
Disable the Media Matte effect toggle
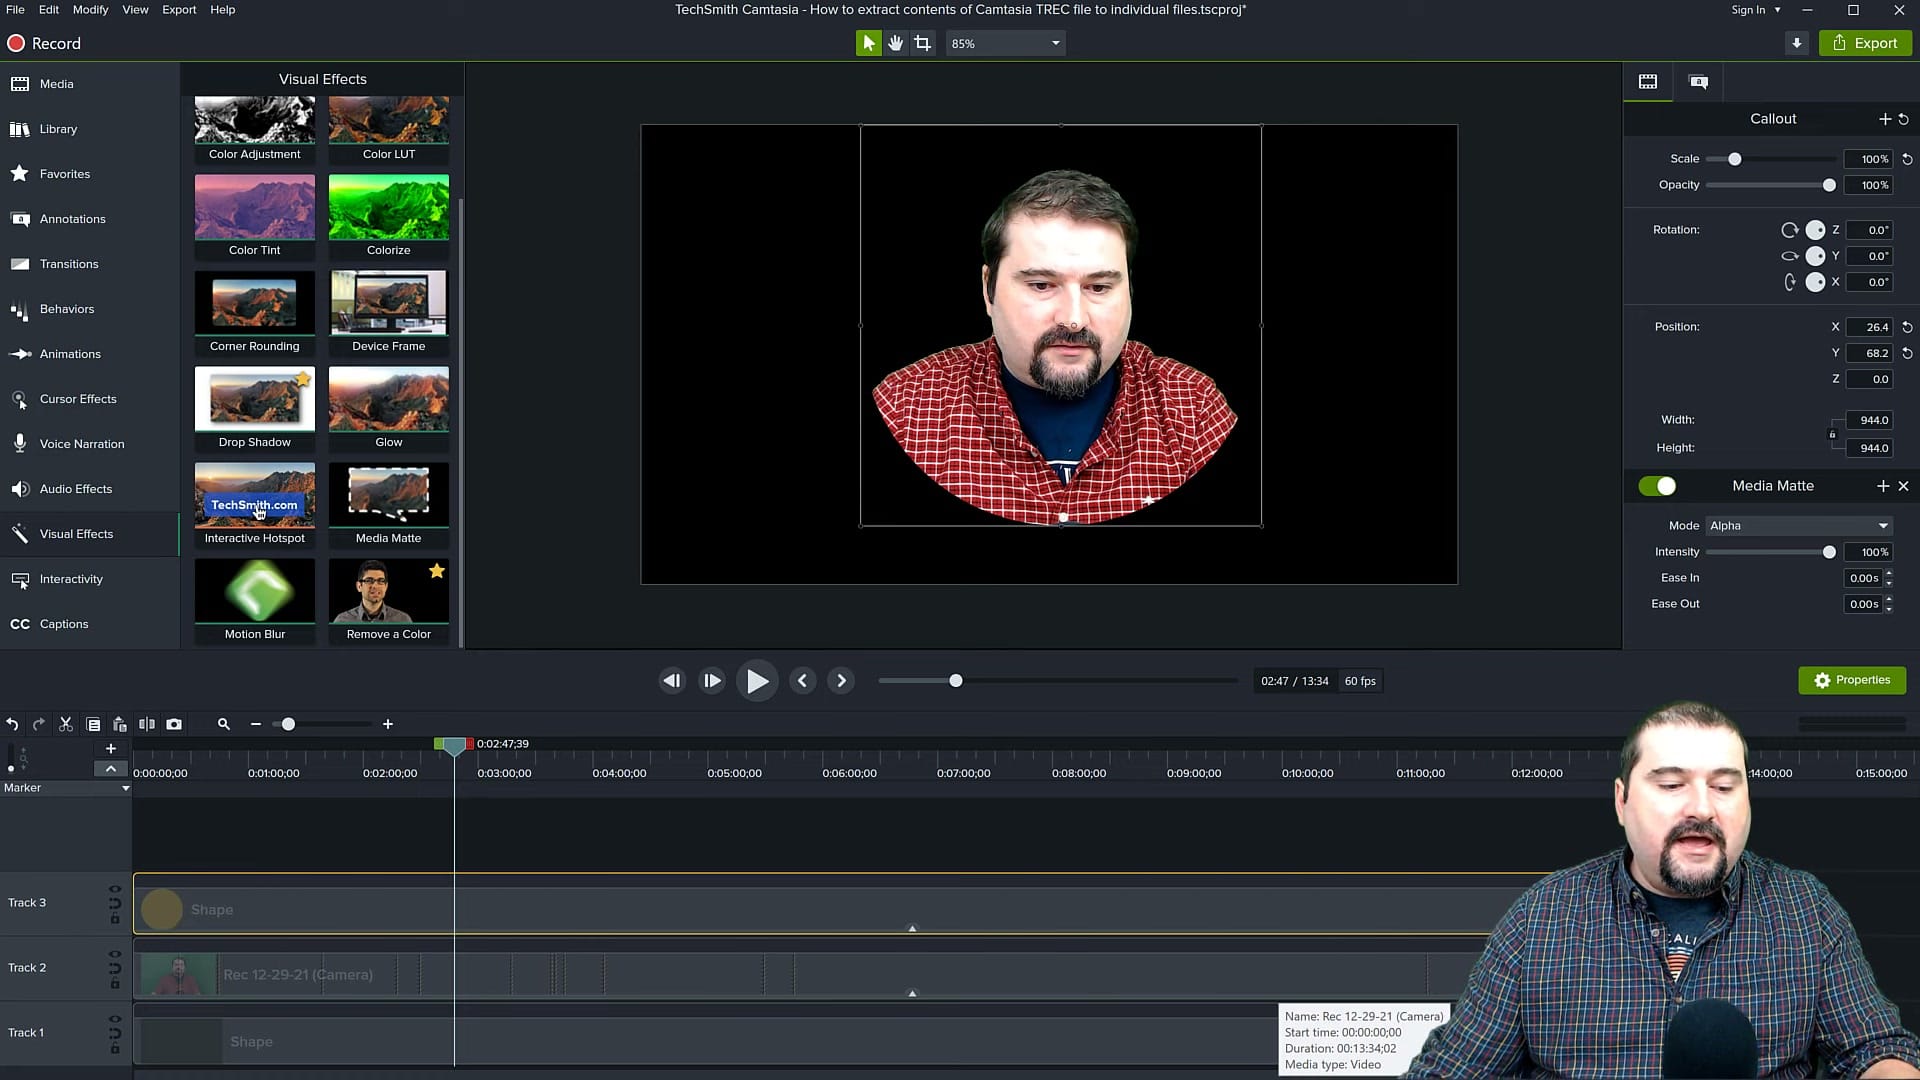pyautogui.click(x=1658, y=486)
